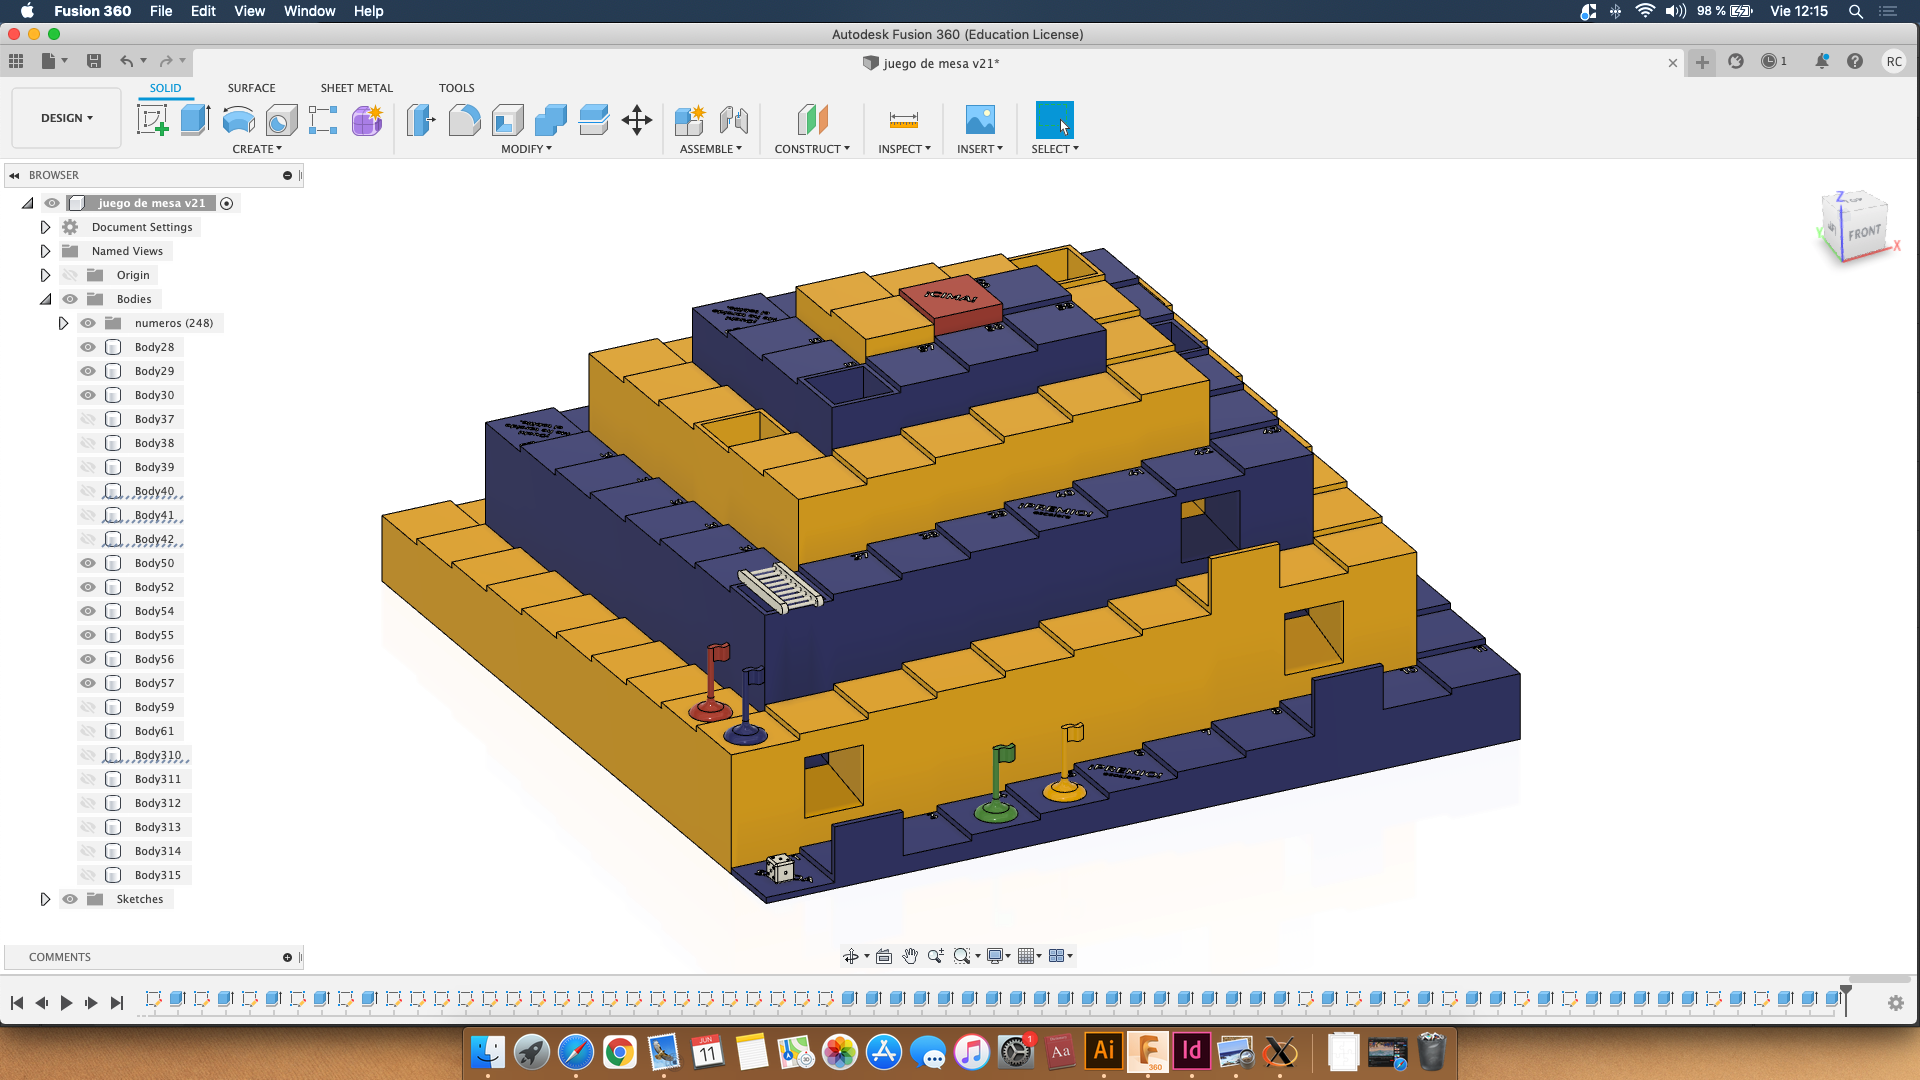Click the Pan hand navigation icon
1920x1080 pixels.
(910, 956)
